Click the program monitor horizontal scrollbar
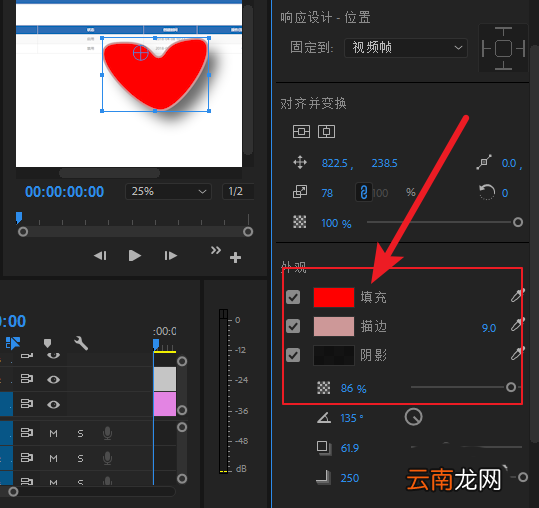This screenshot has height=508, width=539. coord(109,173)
